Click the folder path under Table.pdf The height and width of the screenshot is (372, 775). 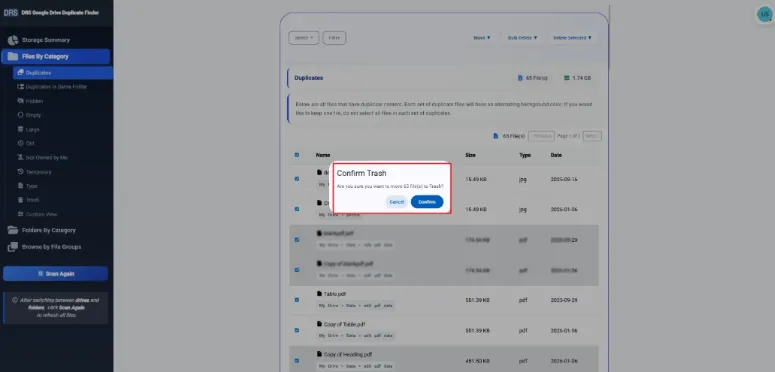click(x=356, y=306)
